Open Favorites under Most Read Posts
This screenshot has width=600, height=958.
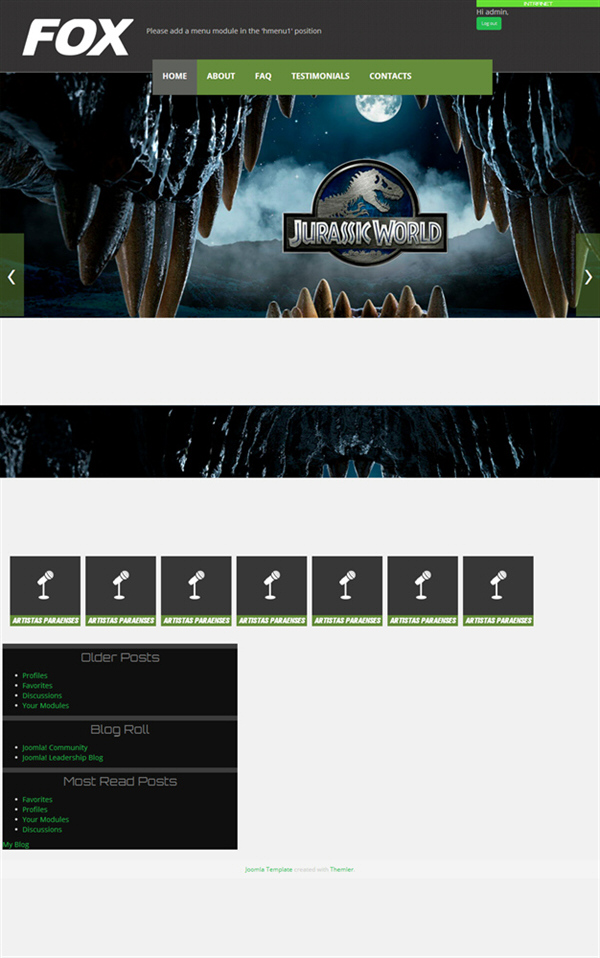tap(37, 799)
